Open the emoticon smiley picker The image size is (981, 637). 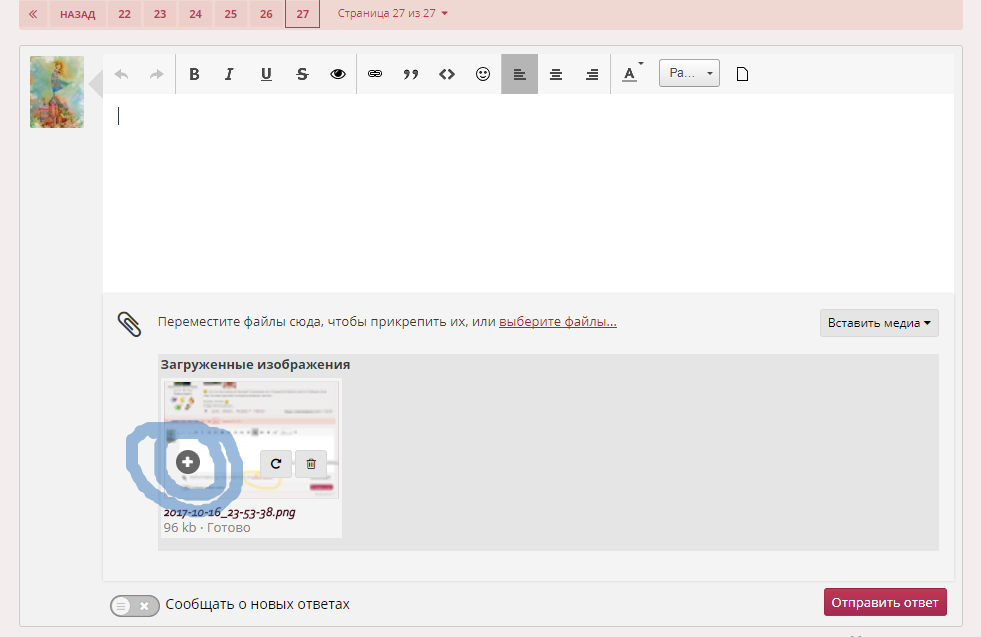[x=483, y=74]
